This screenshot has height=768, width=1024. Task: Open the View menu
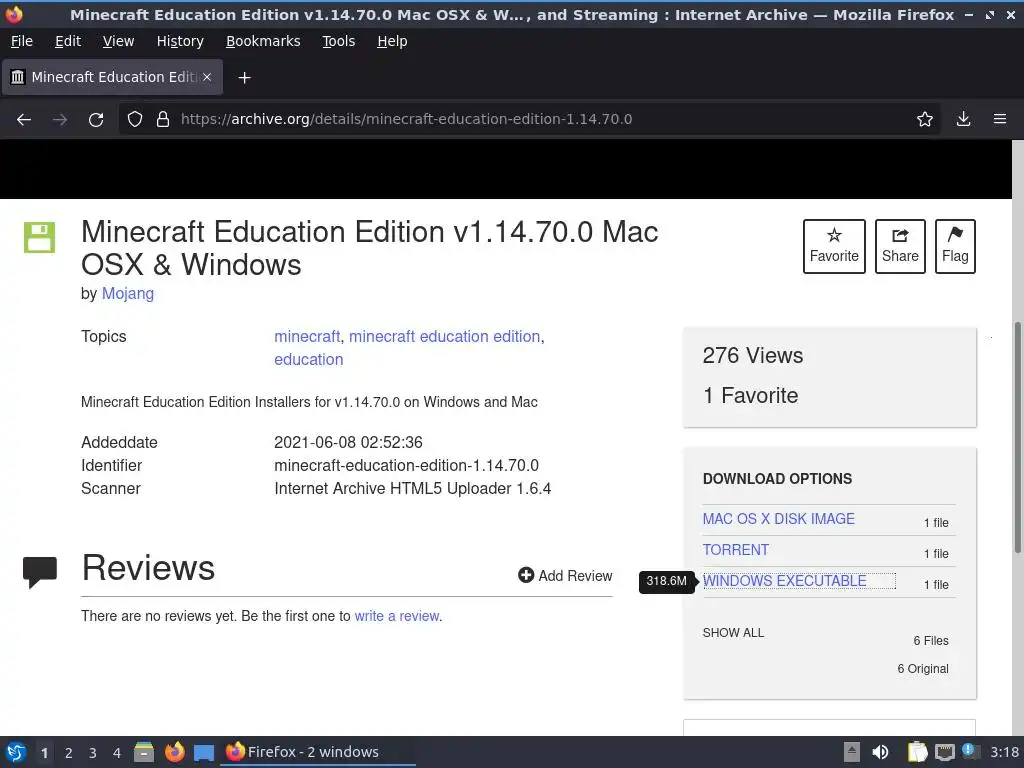(x=118, y=41)
